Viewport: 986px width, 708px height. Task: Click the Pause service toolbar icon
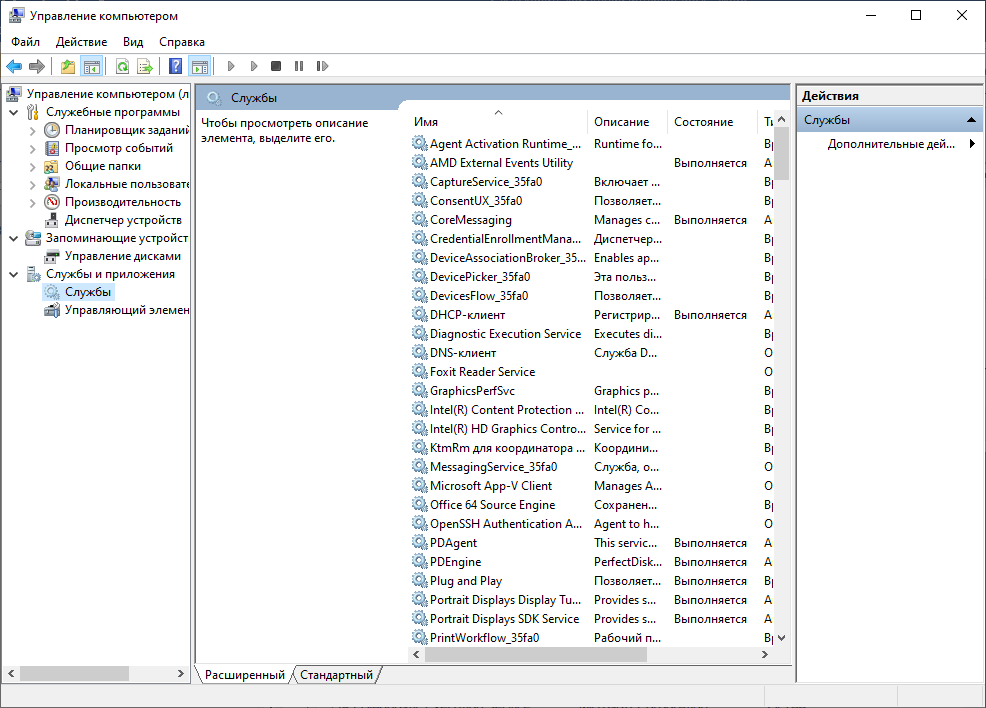[x=299, y=66]
